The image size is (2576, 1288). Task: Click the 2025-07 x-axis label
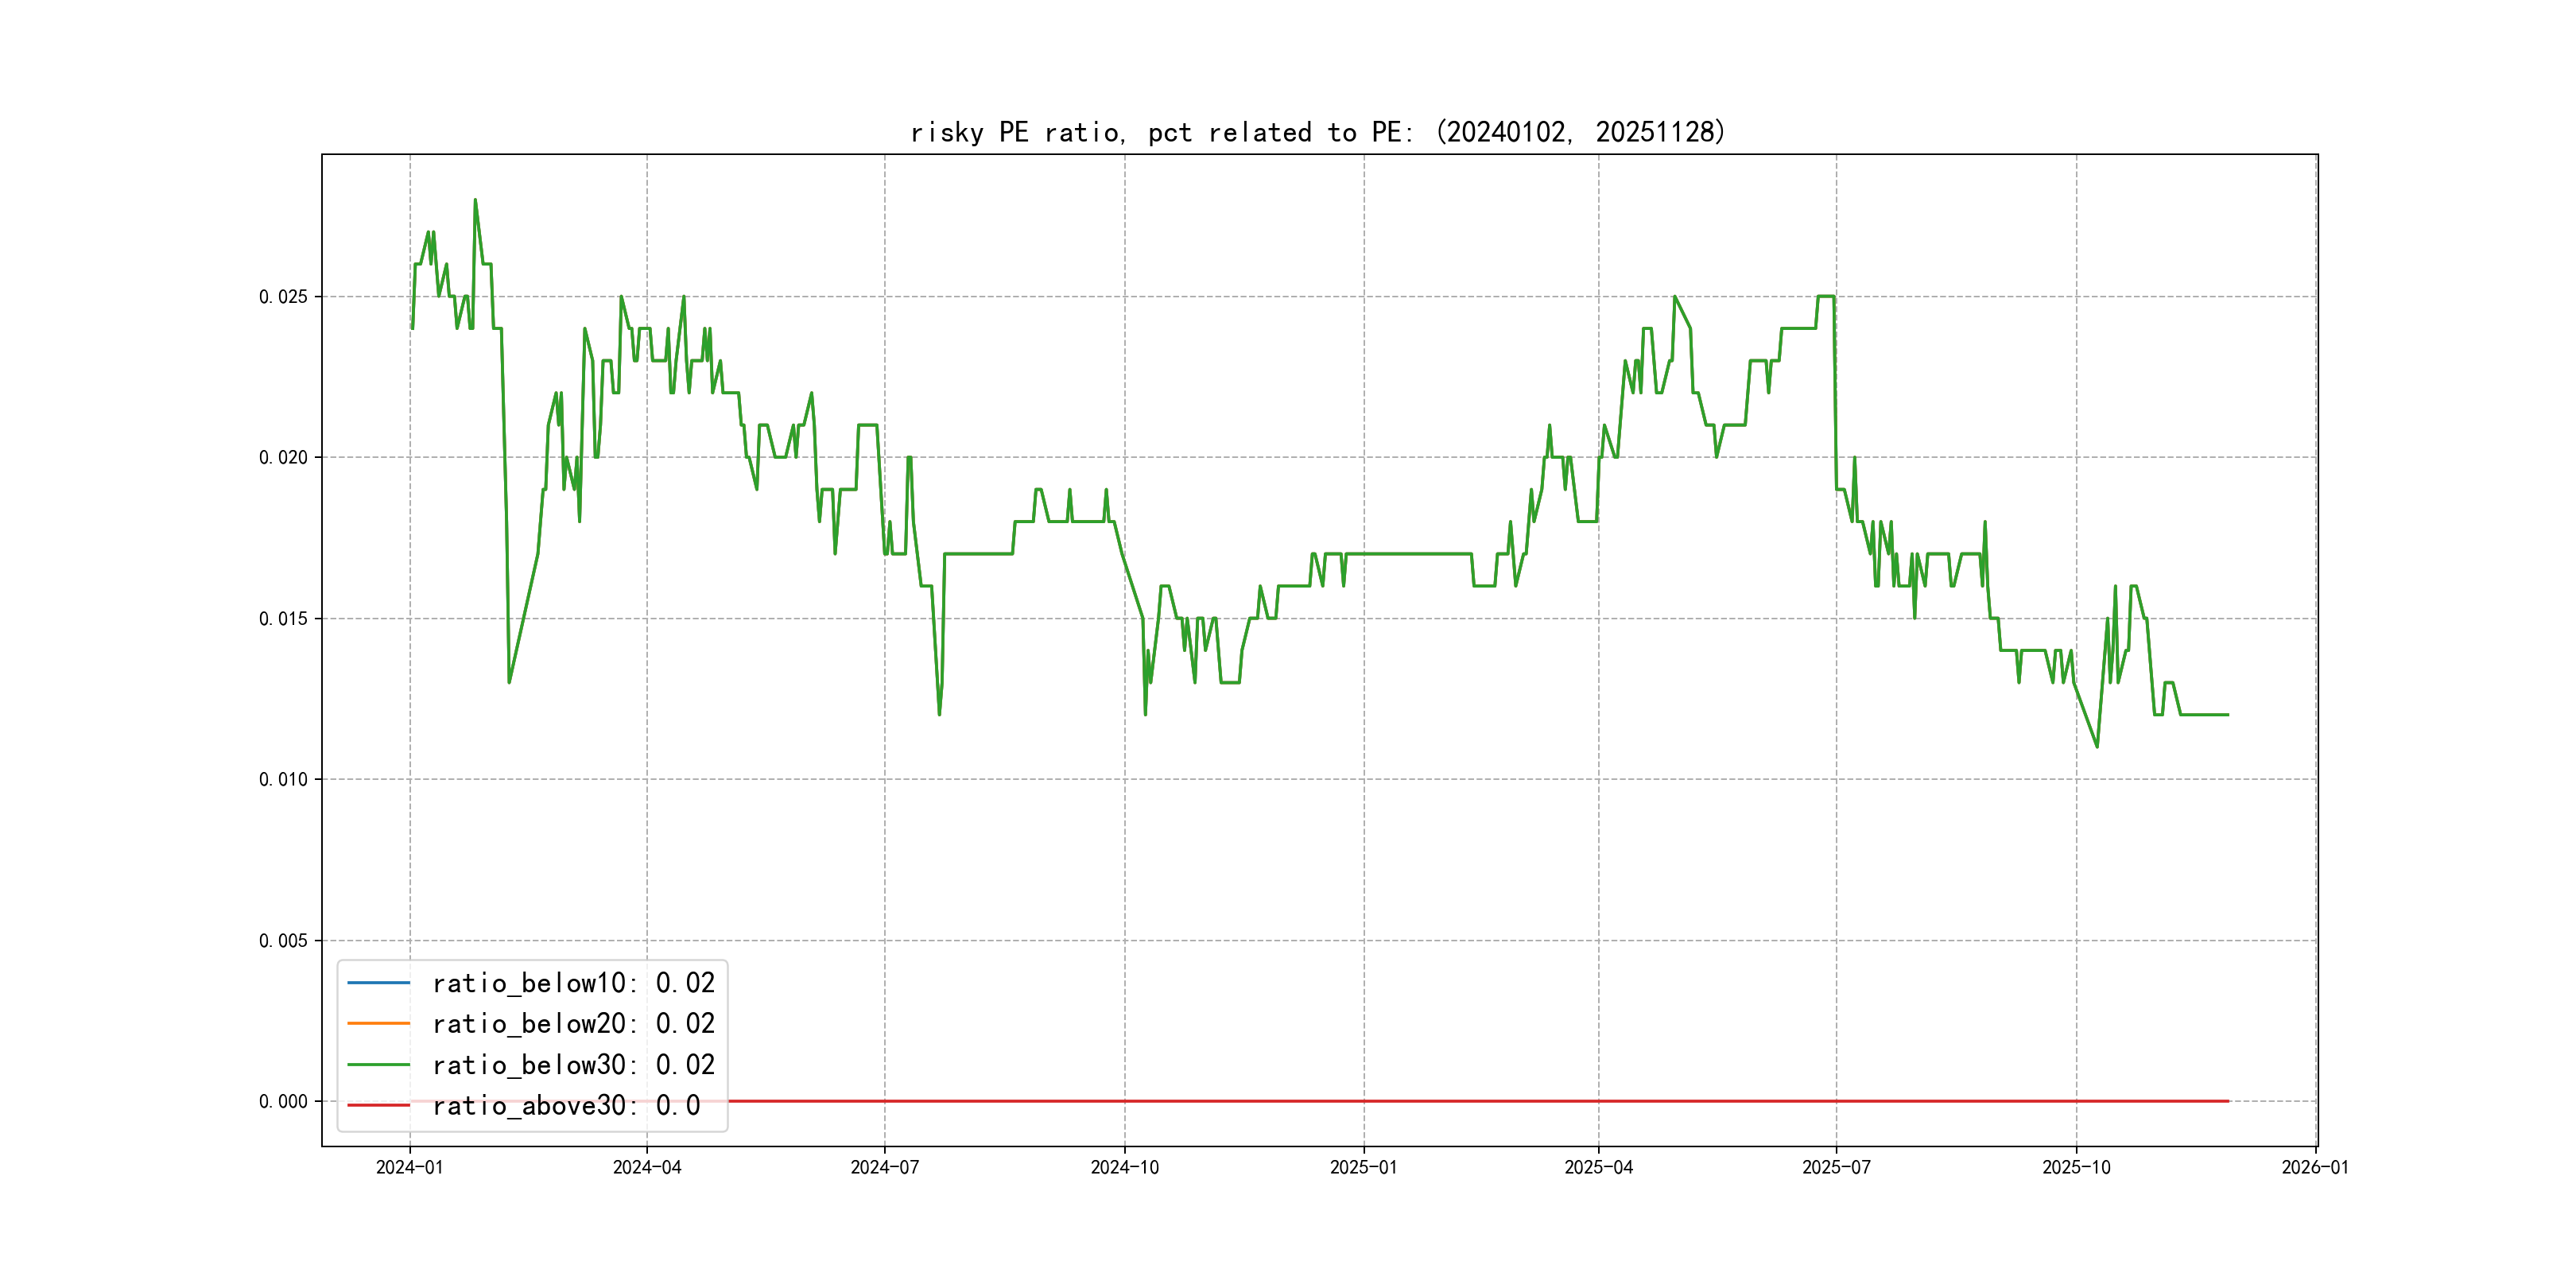1836,1168
